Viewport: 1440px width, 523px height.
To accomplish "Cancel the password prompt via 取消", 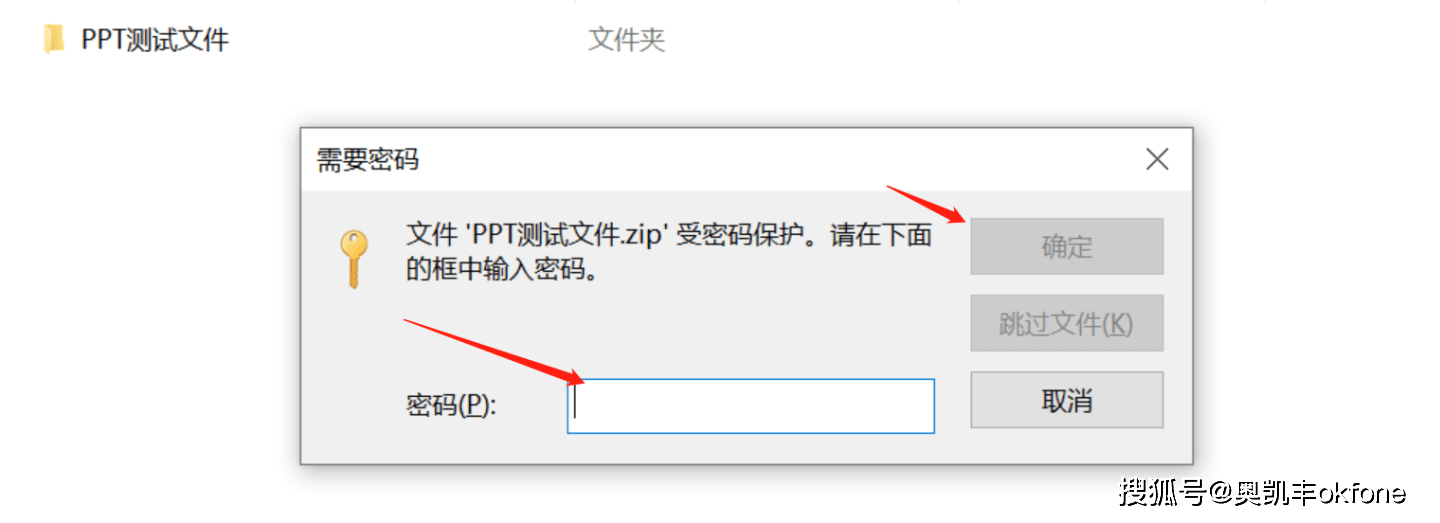I will tap(1067, 400).
